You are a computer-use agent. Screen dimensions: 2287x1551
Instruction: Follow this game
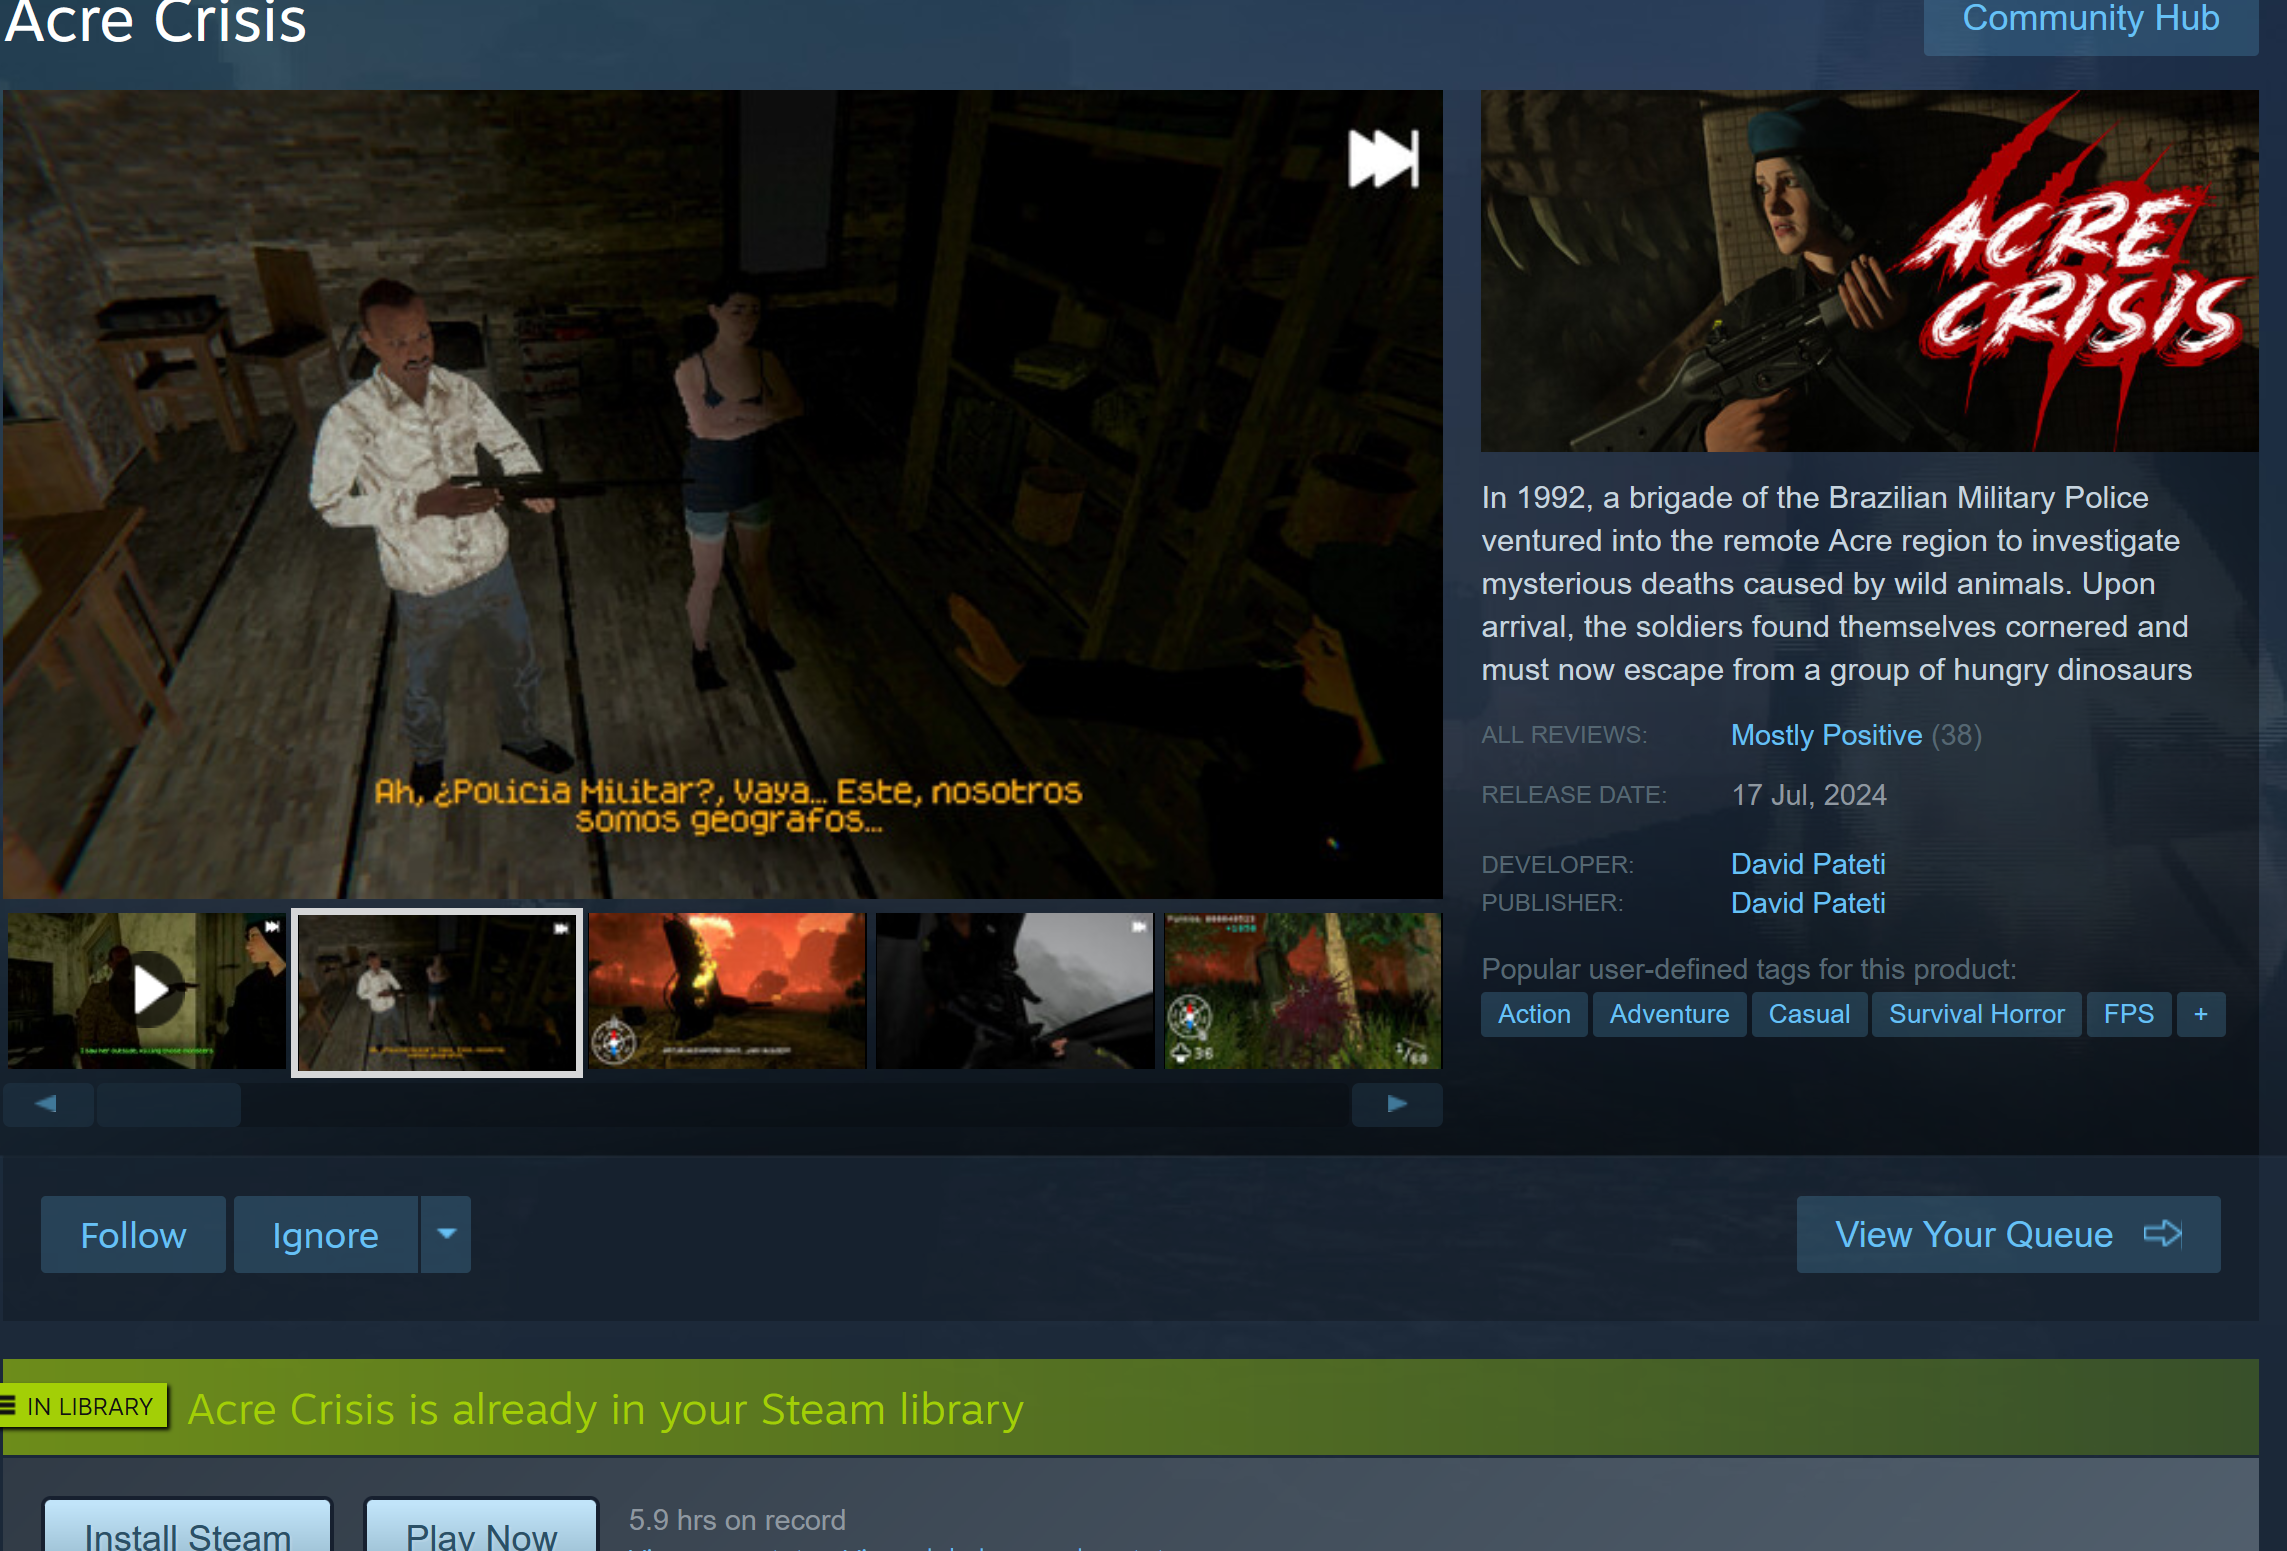click(x=133, y=1235)
